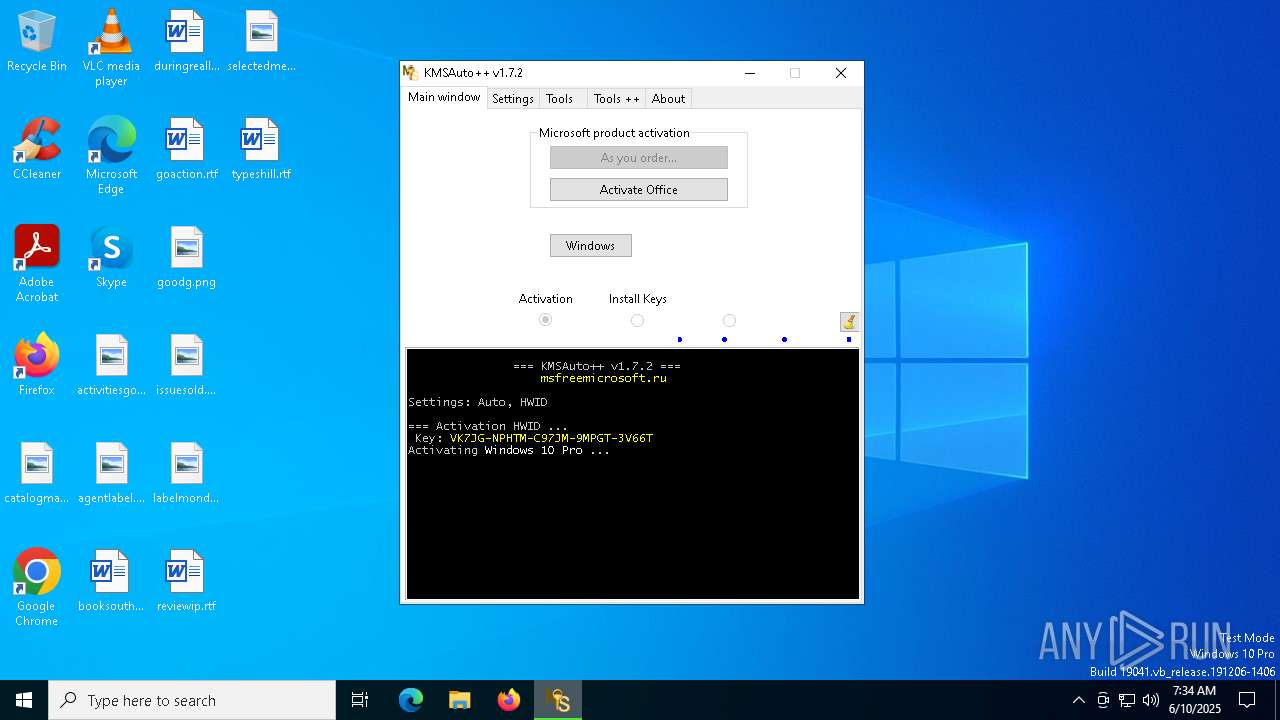Viewport: 1280px width, 720px height.
Task: Select the booksouth... Word document icon
Action: [x=111, y=582]
